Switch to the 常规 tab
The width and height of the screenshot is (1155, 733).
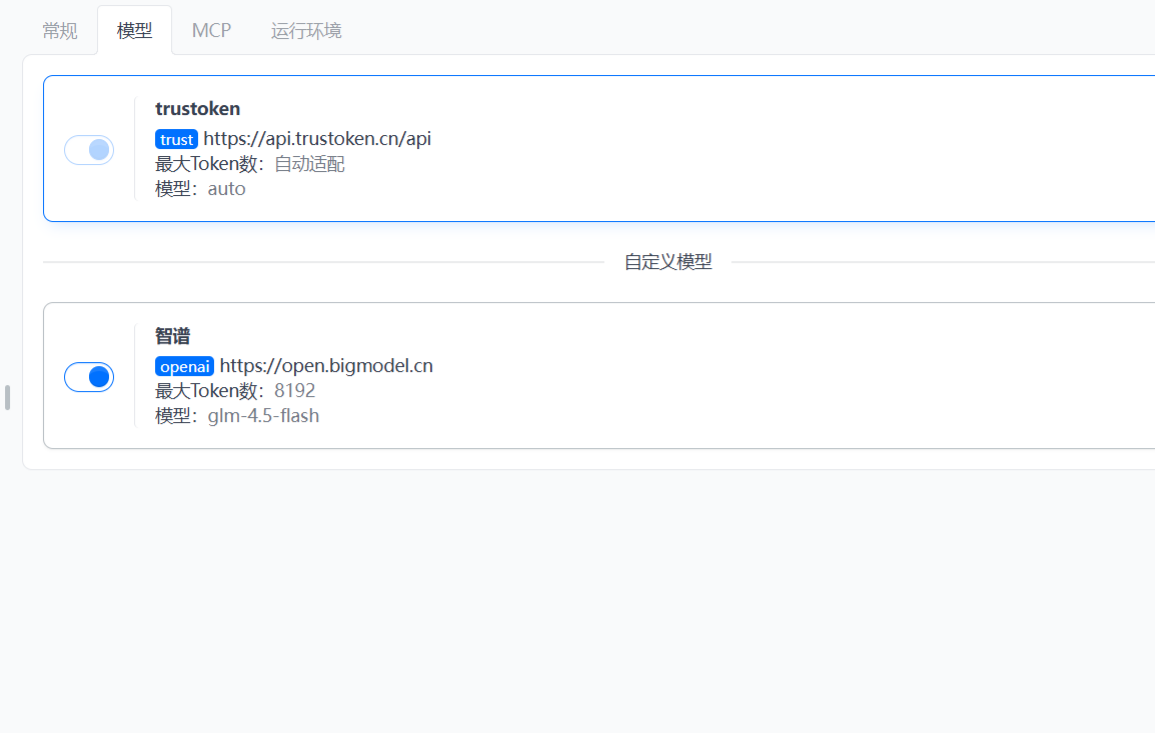(60, 31)
